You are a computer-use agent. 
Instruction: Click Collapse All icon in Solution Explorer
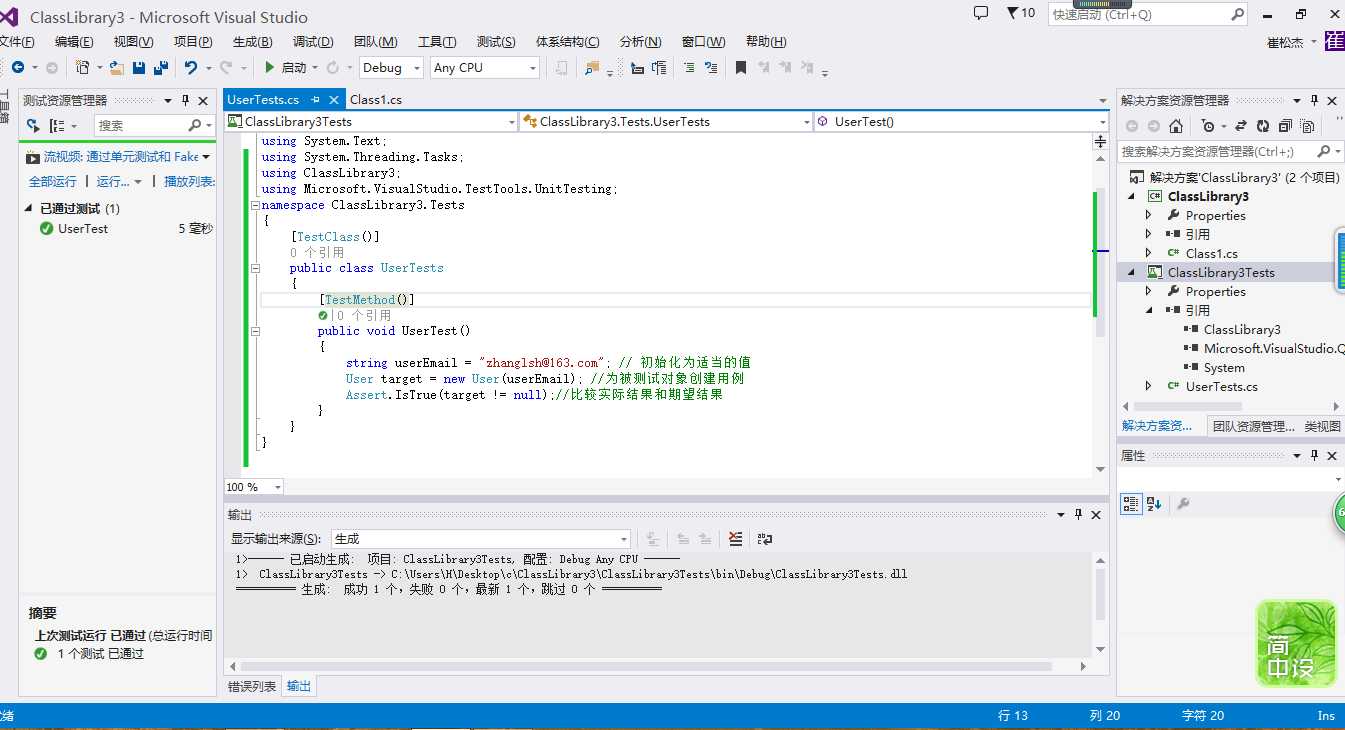click(x=1285, y=126)
